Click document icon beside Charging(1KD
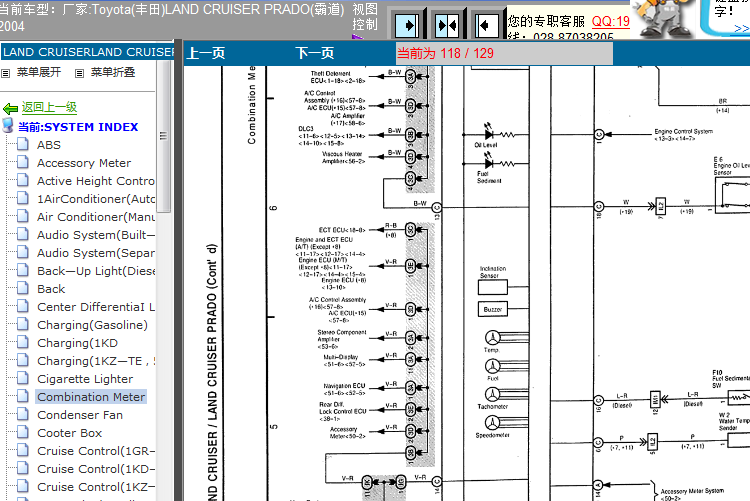 23,342
